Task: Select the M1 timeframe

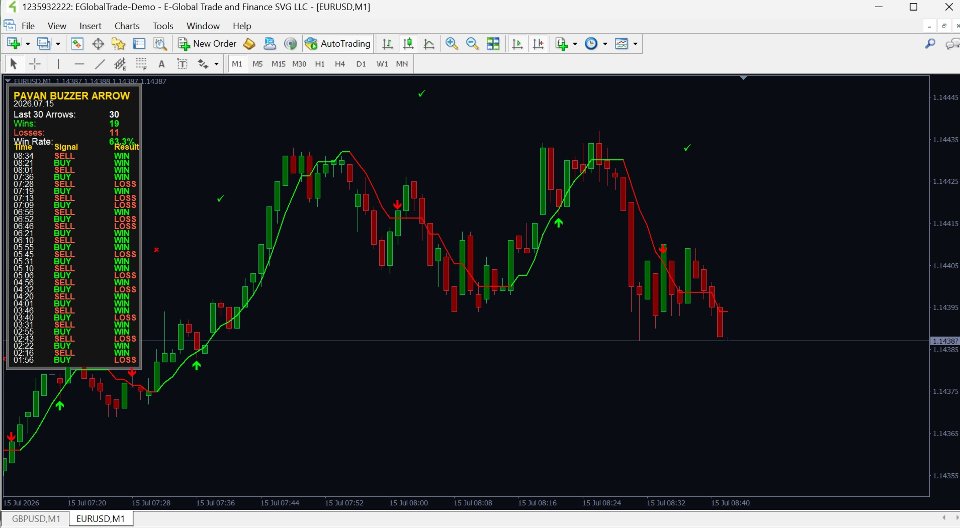Action: pos(237,64)
